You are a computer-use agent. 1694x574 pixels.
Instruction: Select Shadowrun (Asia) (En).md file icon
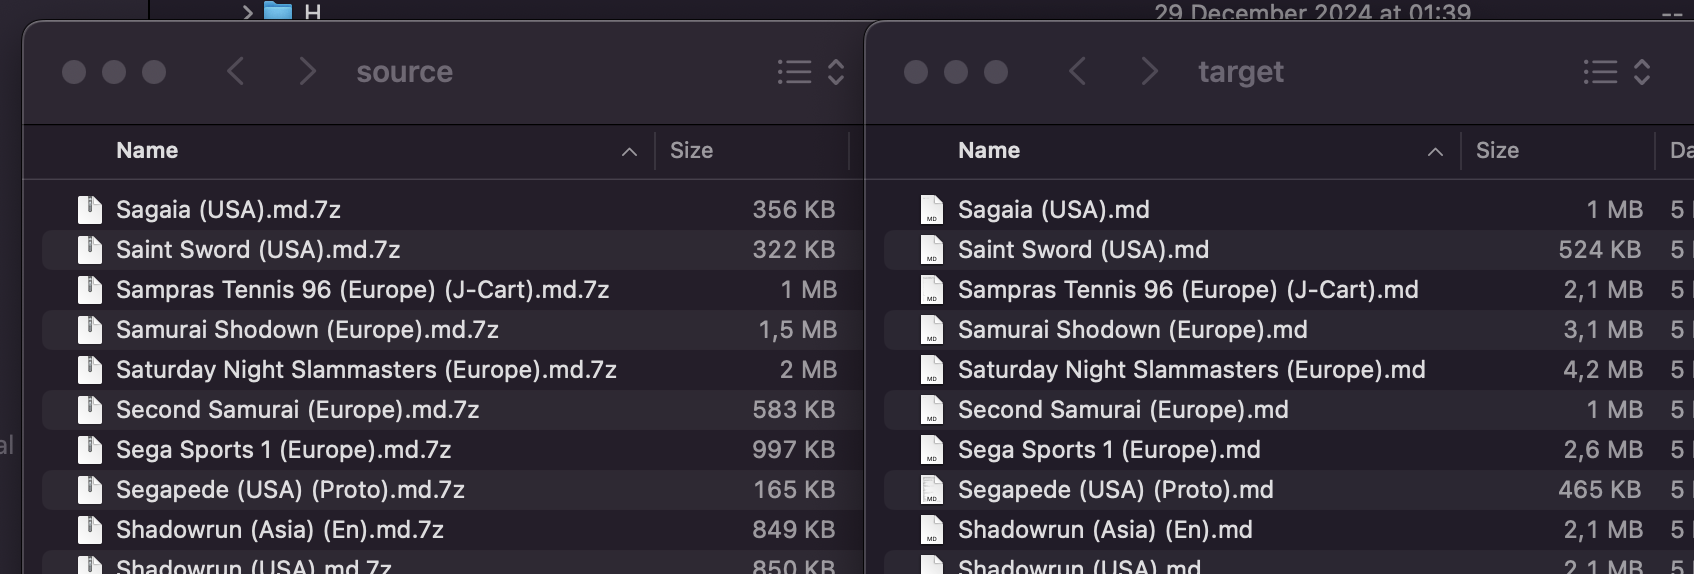932,529
